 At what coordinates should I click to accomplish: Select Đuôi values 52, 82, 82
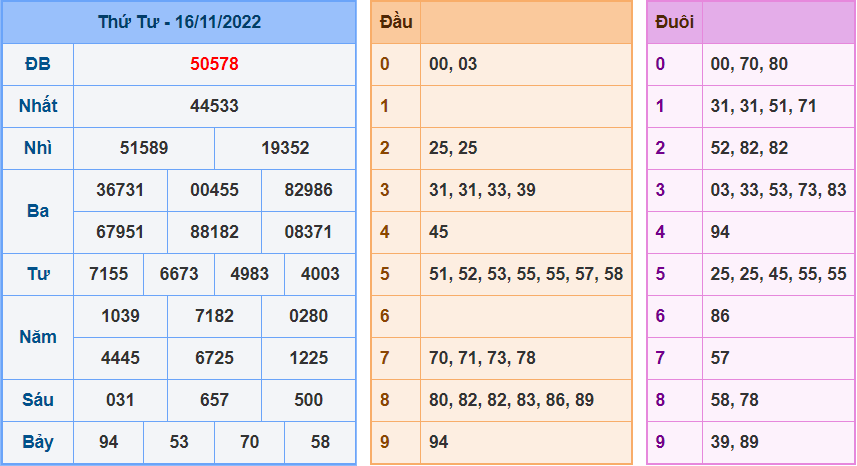(749, 148)
